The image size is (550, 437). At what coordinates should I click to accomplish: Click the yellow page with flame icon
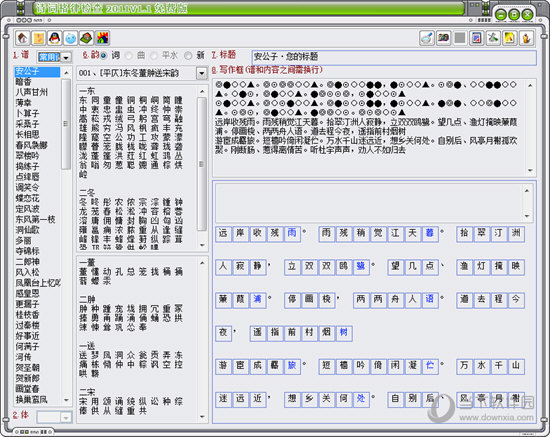509,38
